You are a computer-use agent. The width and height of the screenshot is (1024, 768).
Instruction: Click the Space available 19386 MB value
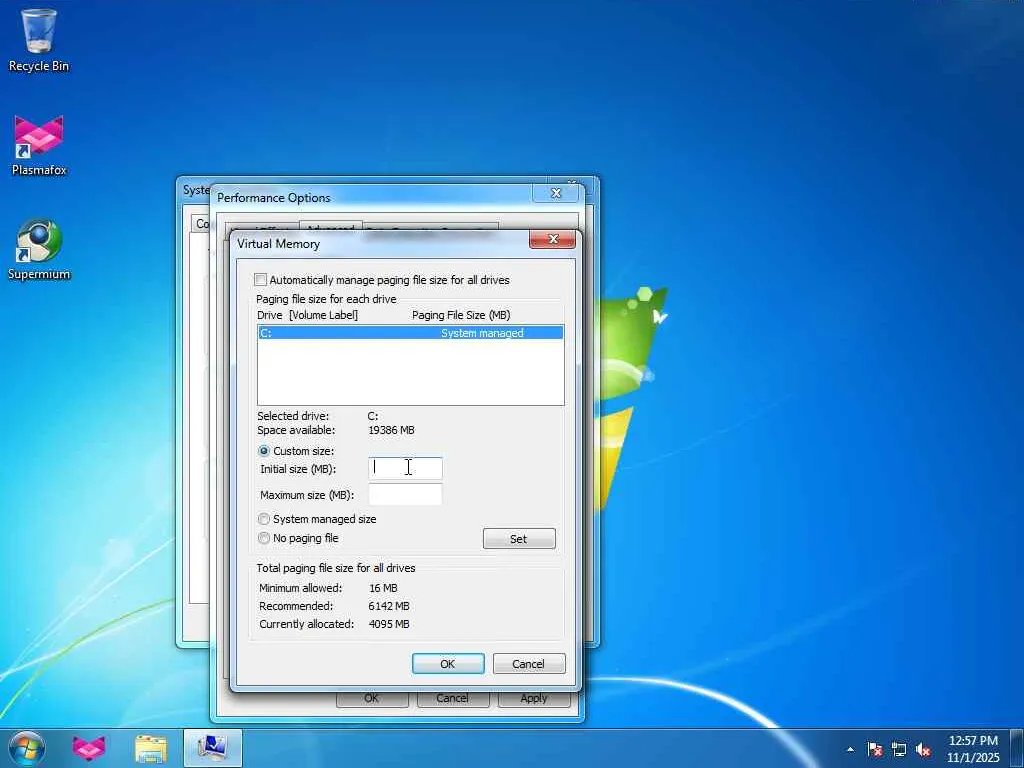[391, 430]
